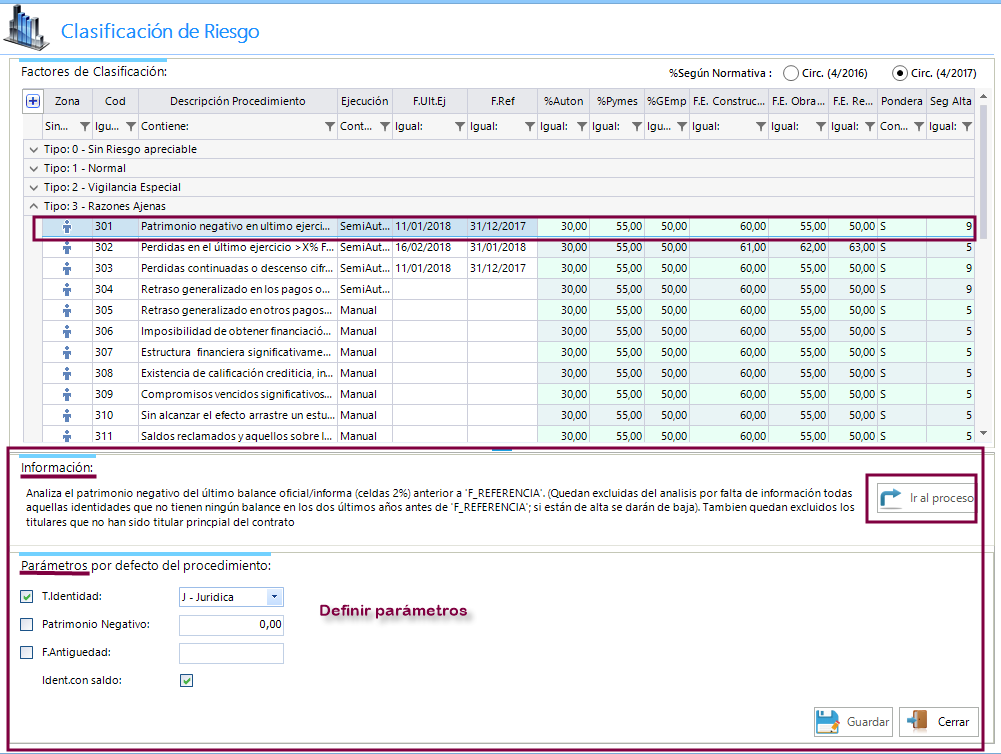The image size is (1001, 754).
Task: Click the Ir al proceso button
Action: [924, 498]
